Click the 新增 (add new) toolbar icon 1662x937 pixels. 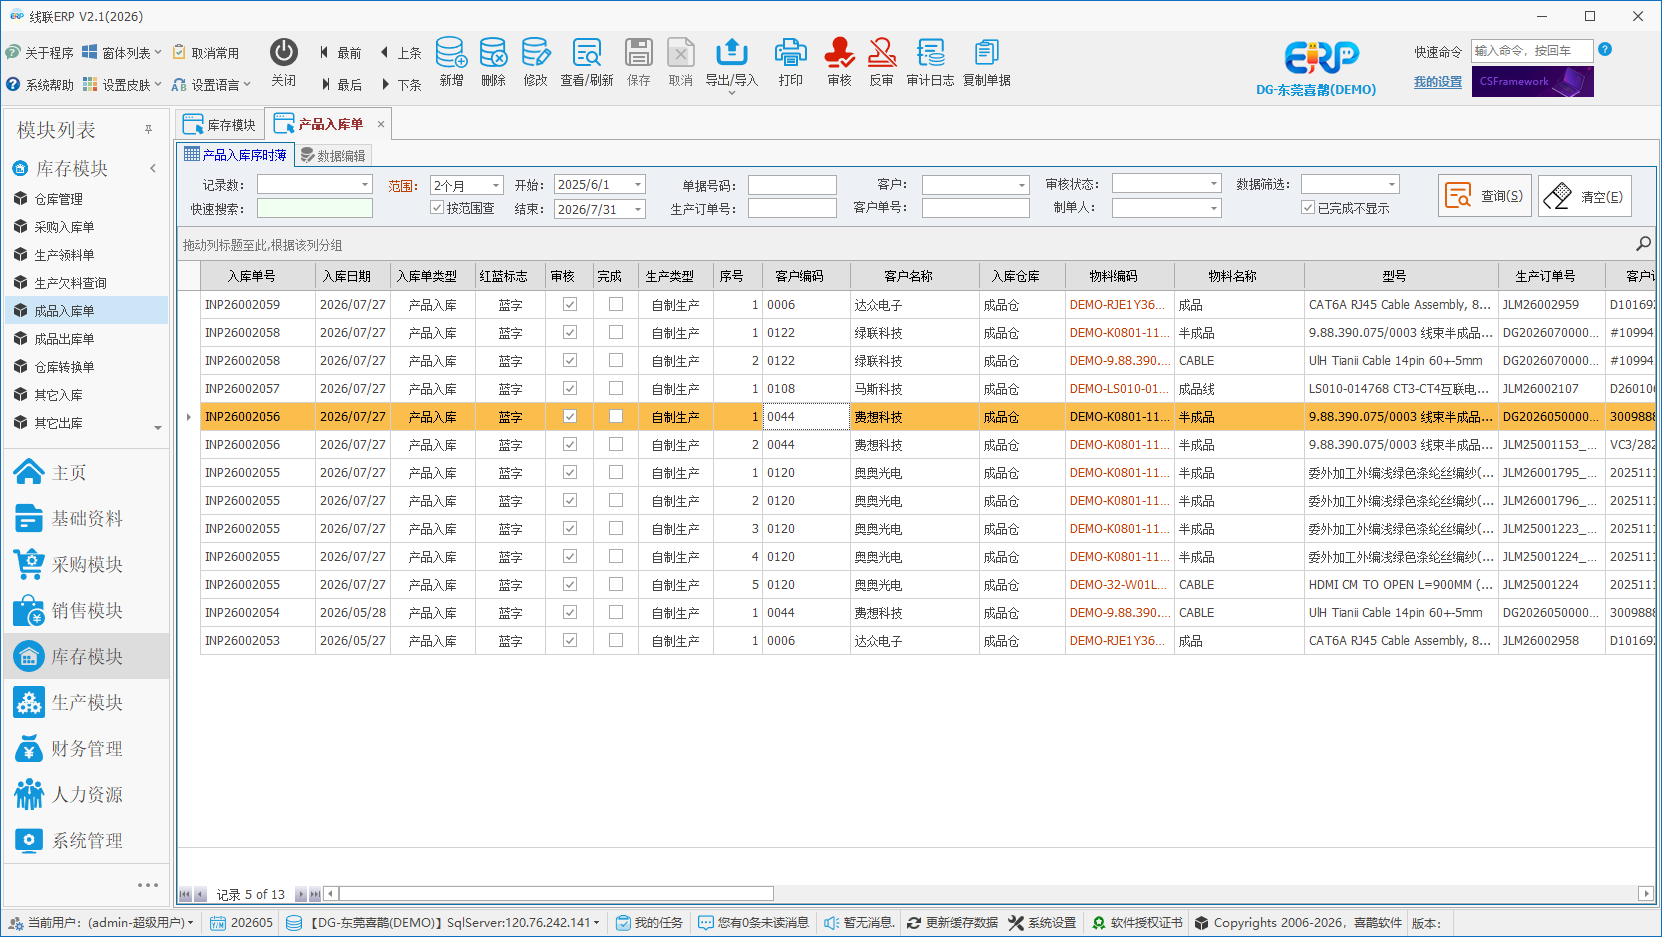[451, 53]
